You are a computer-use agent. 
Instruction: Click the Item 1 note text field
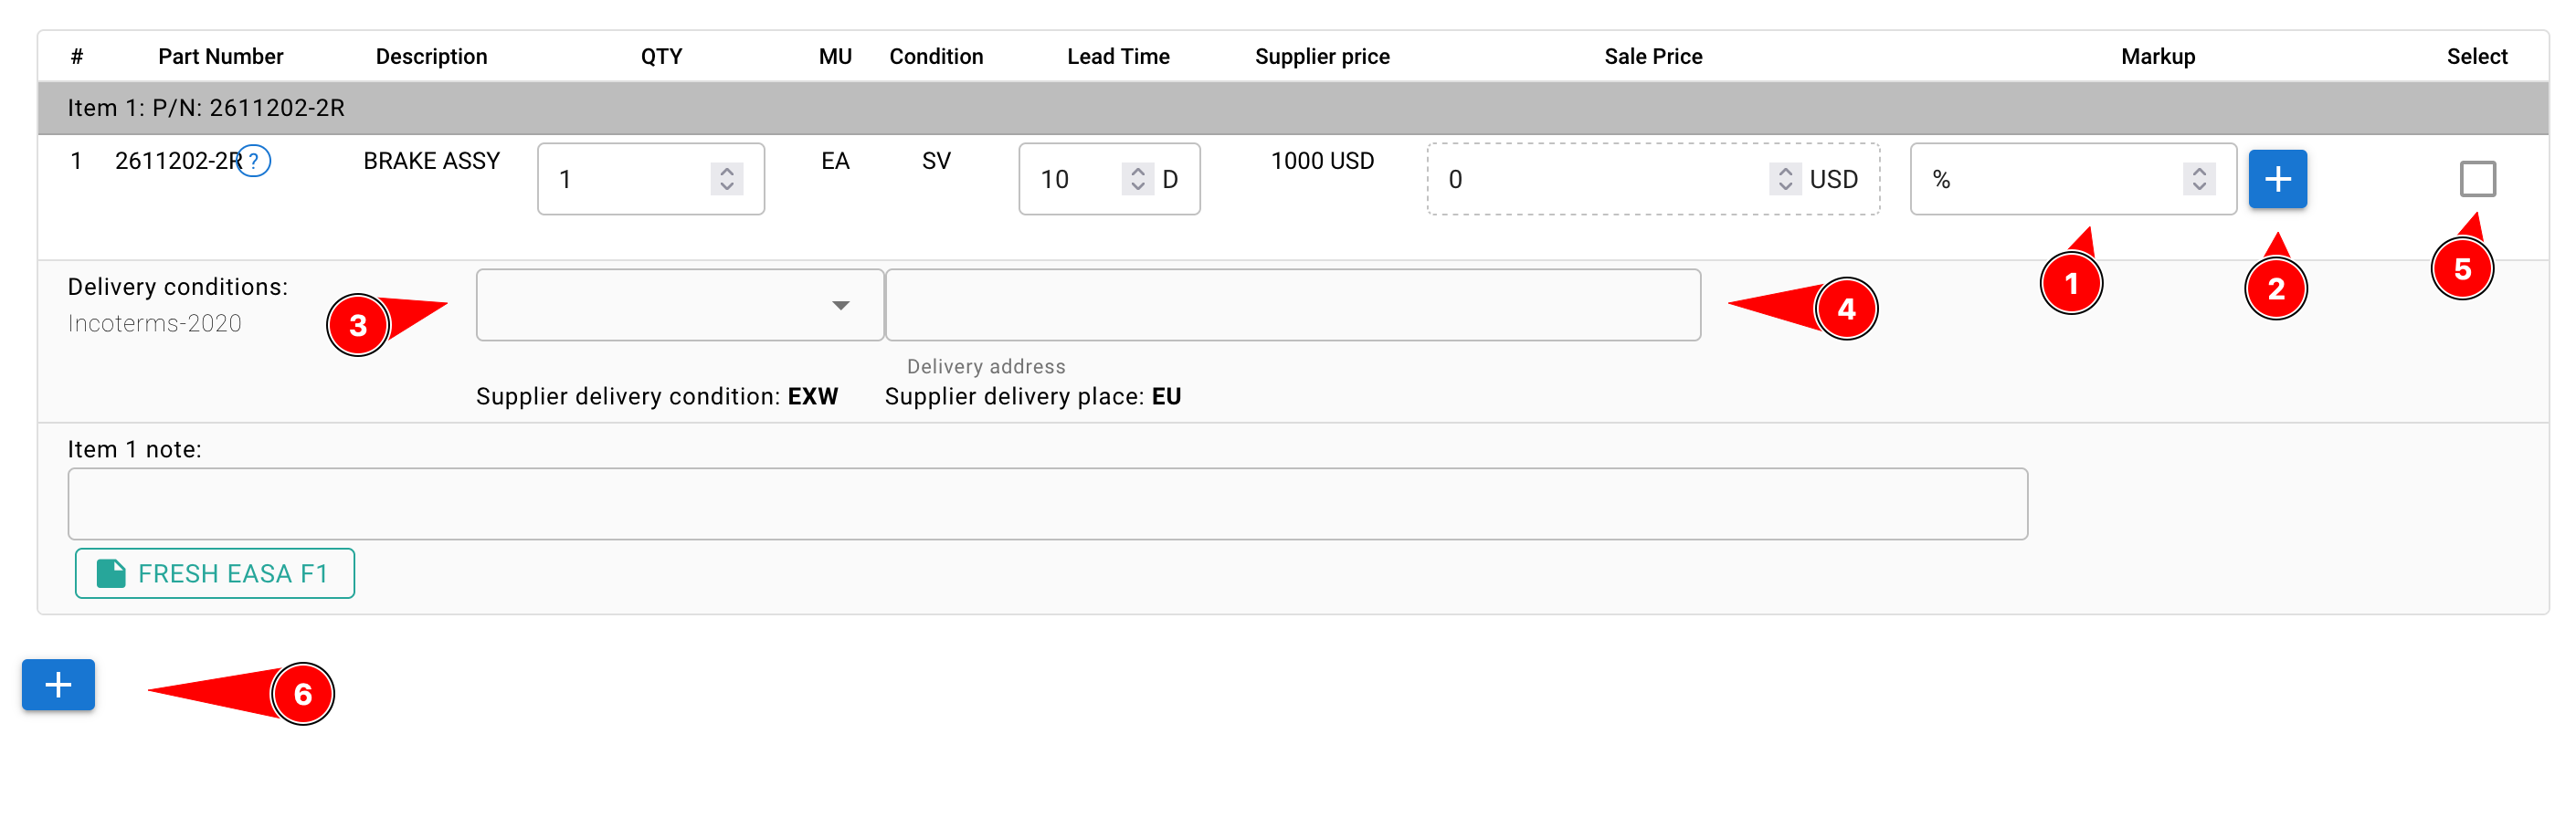coord(1047,504)
